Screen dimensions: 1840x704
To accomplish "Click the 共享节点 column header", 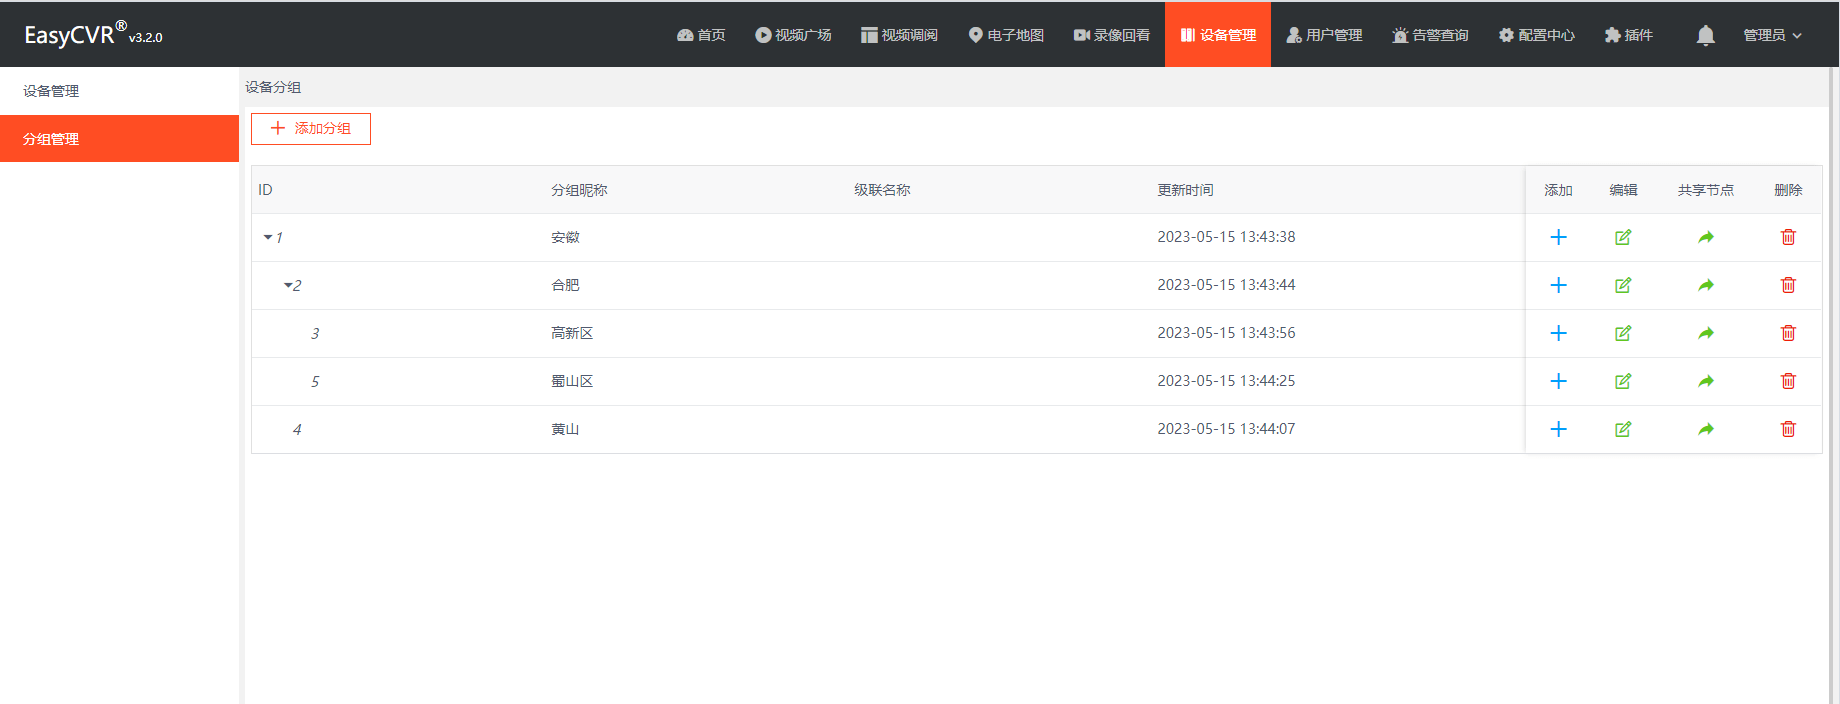I will pyautogui.click(x=1706, y=190).
